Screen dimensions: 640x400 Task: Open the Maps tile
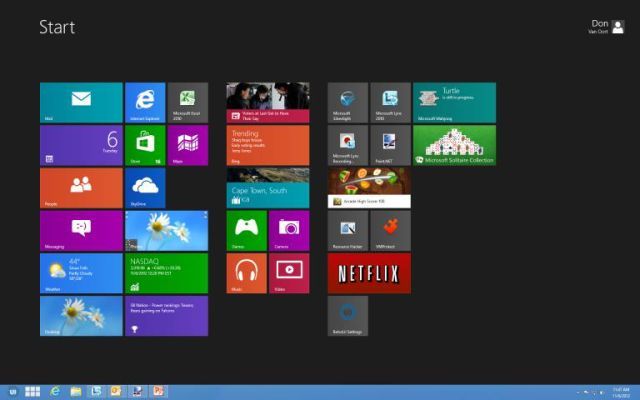pyautogui.click(x=188, y=145)
